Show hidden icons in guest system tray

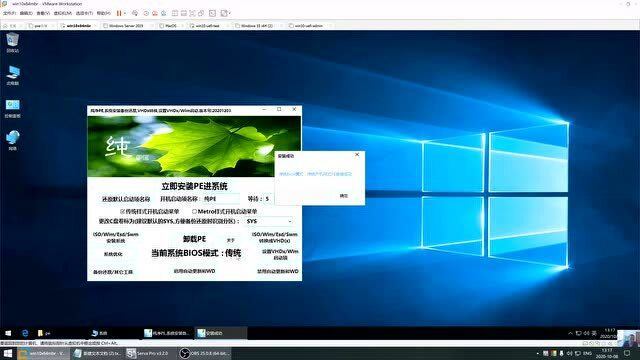point(570,333)
